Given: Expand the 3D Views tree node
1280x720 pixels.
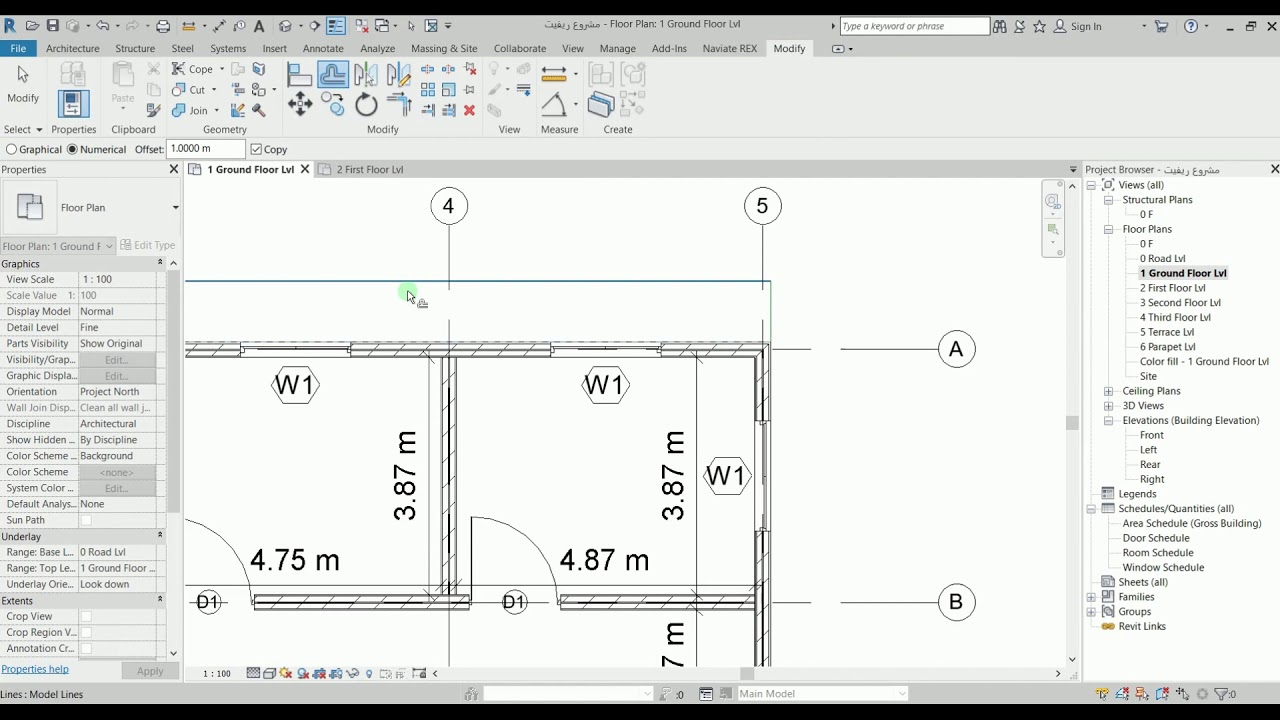Looking at the screenshot, I should (x=1108, y=406).
